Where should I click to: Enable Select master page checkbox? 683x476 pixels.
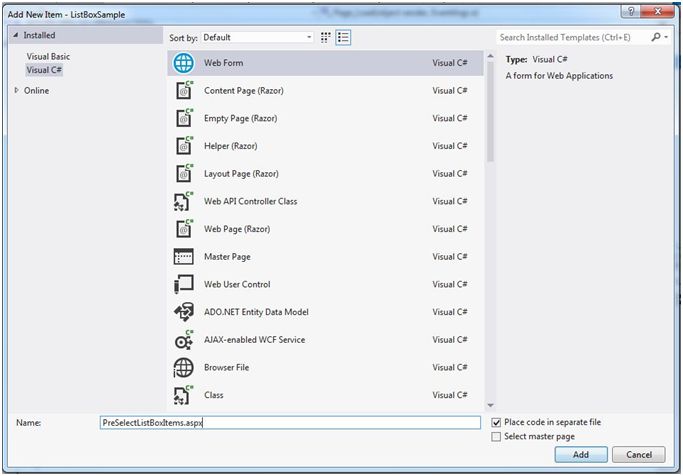[496, 436]
